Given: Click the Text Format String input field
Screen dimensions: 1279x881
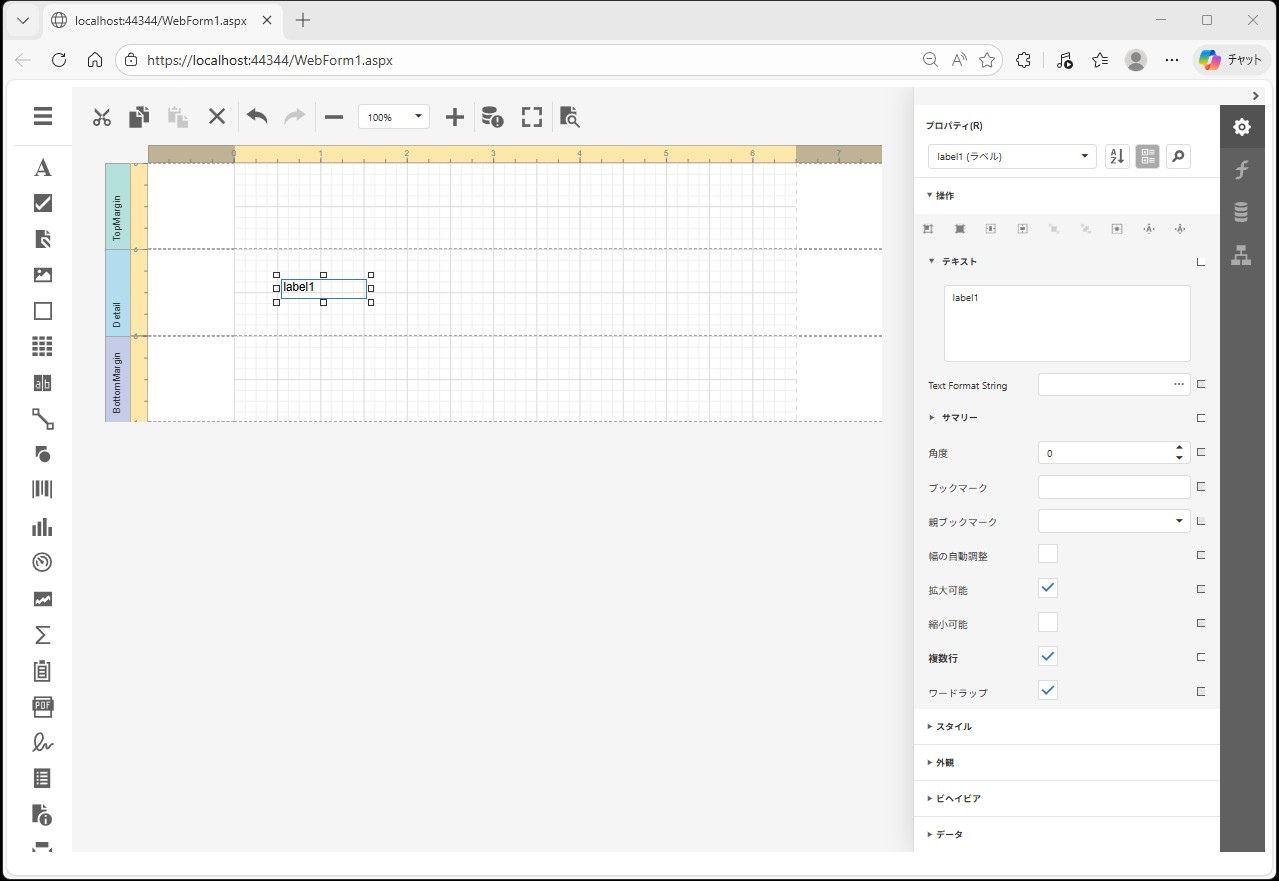Looking at the screenshot, I should click(1105, 385).
